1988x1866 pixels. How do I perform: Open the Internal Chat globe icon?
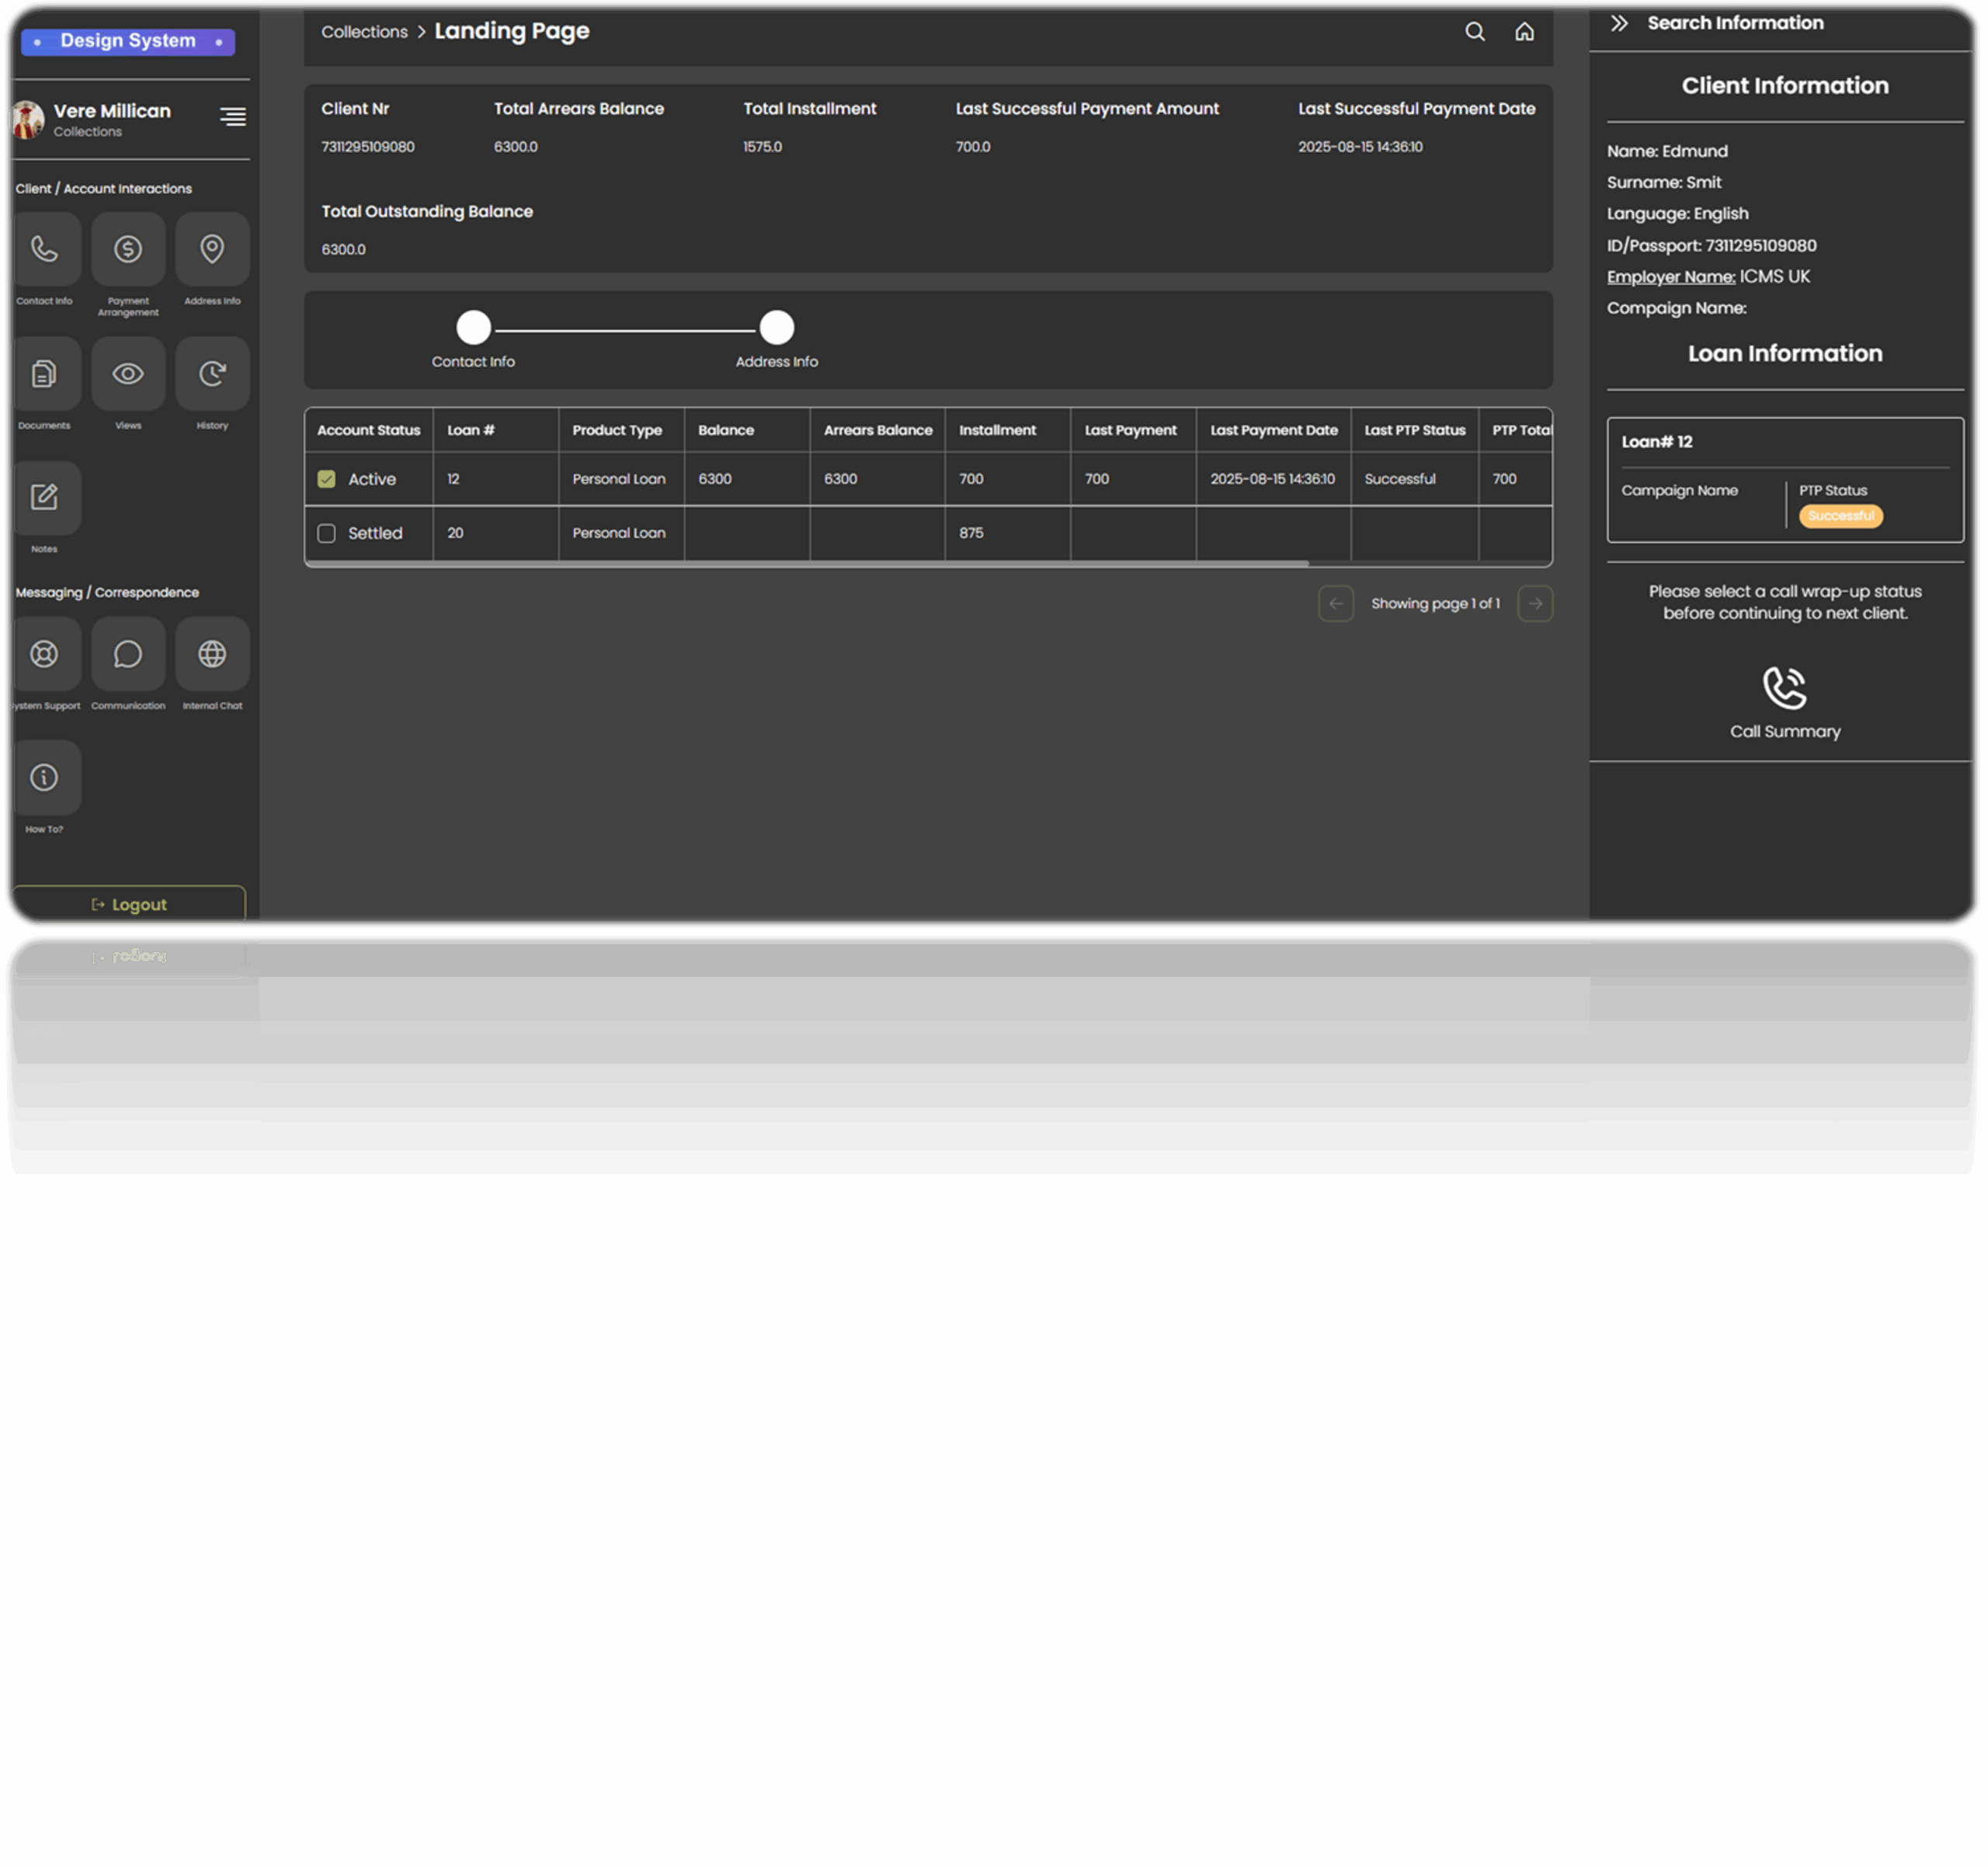pyautogui.click(x=212, y=654)
